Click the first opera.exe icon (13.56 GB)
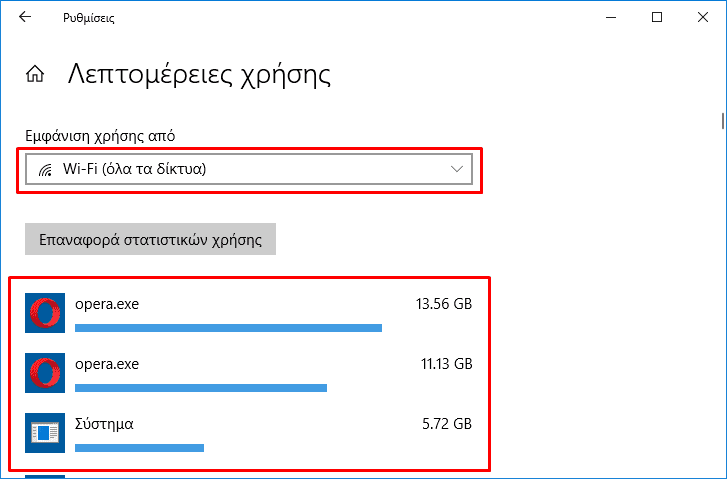Screen dimensions: 727x479 [x=45, y=313]
